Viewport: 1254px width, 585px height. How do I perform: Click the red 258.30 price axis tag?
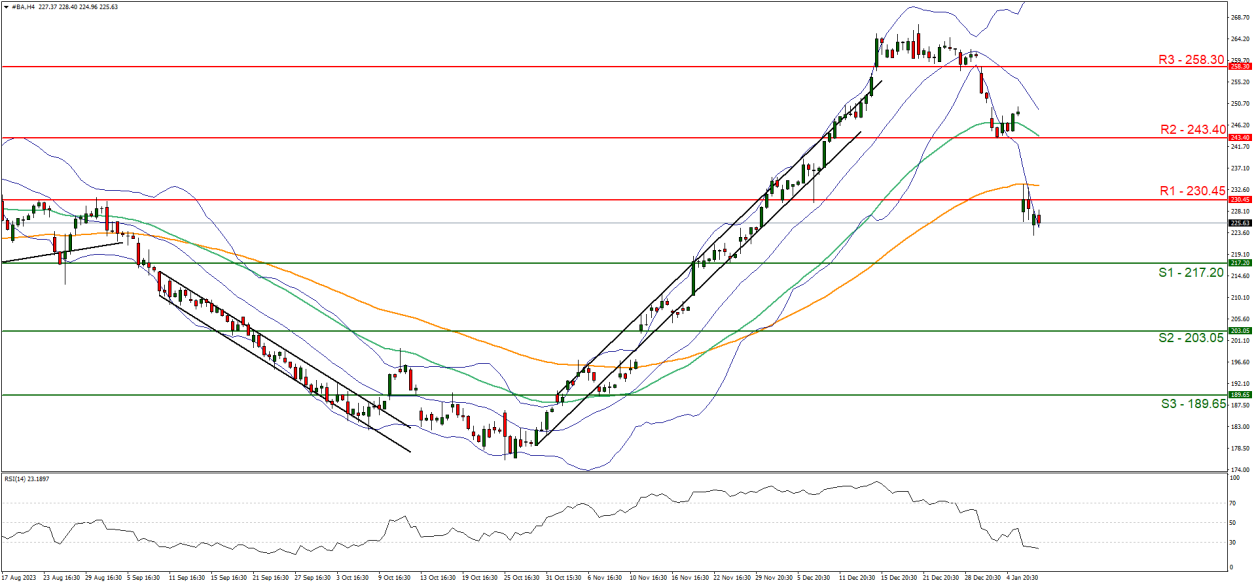(x=1237, y=67)
